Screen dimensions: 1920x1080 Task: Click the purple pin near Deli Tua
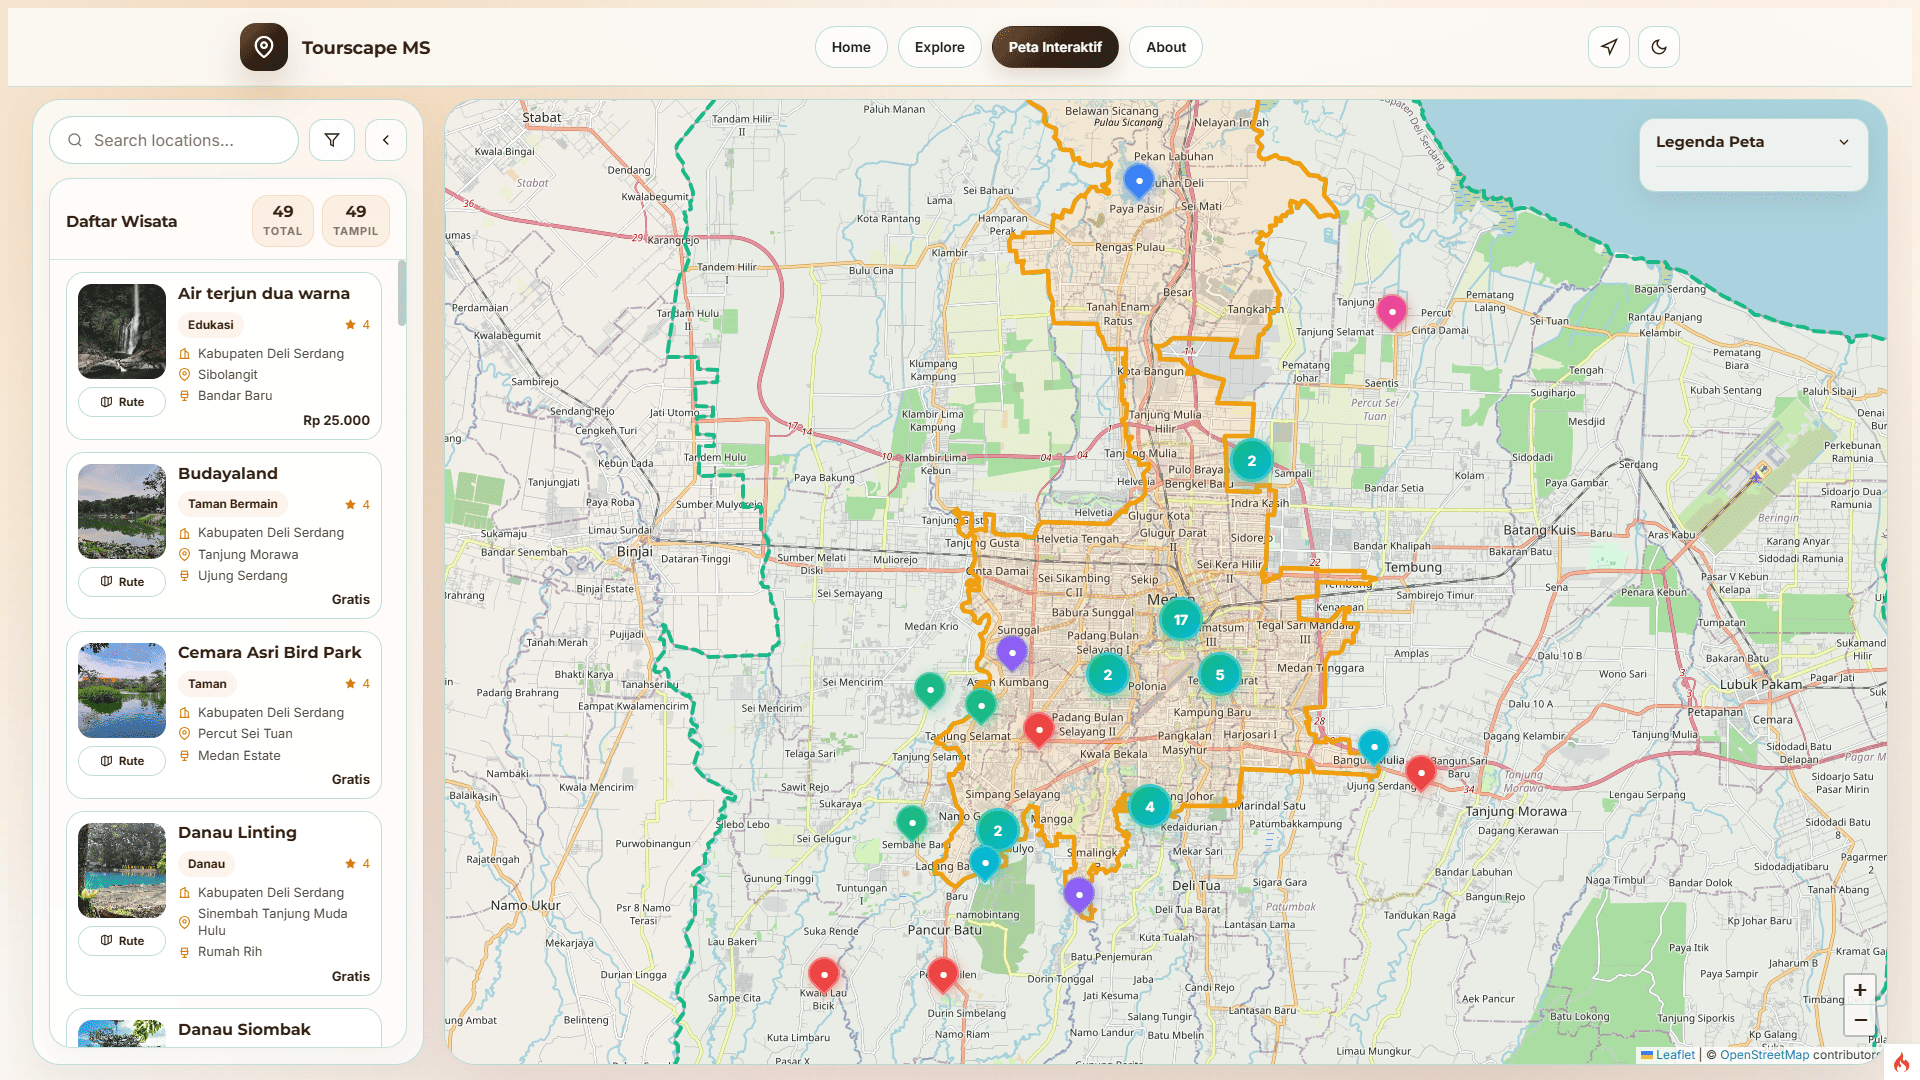pos(1079,895)
